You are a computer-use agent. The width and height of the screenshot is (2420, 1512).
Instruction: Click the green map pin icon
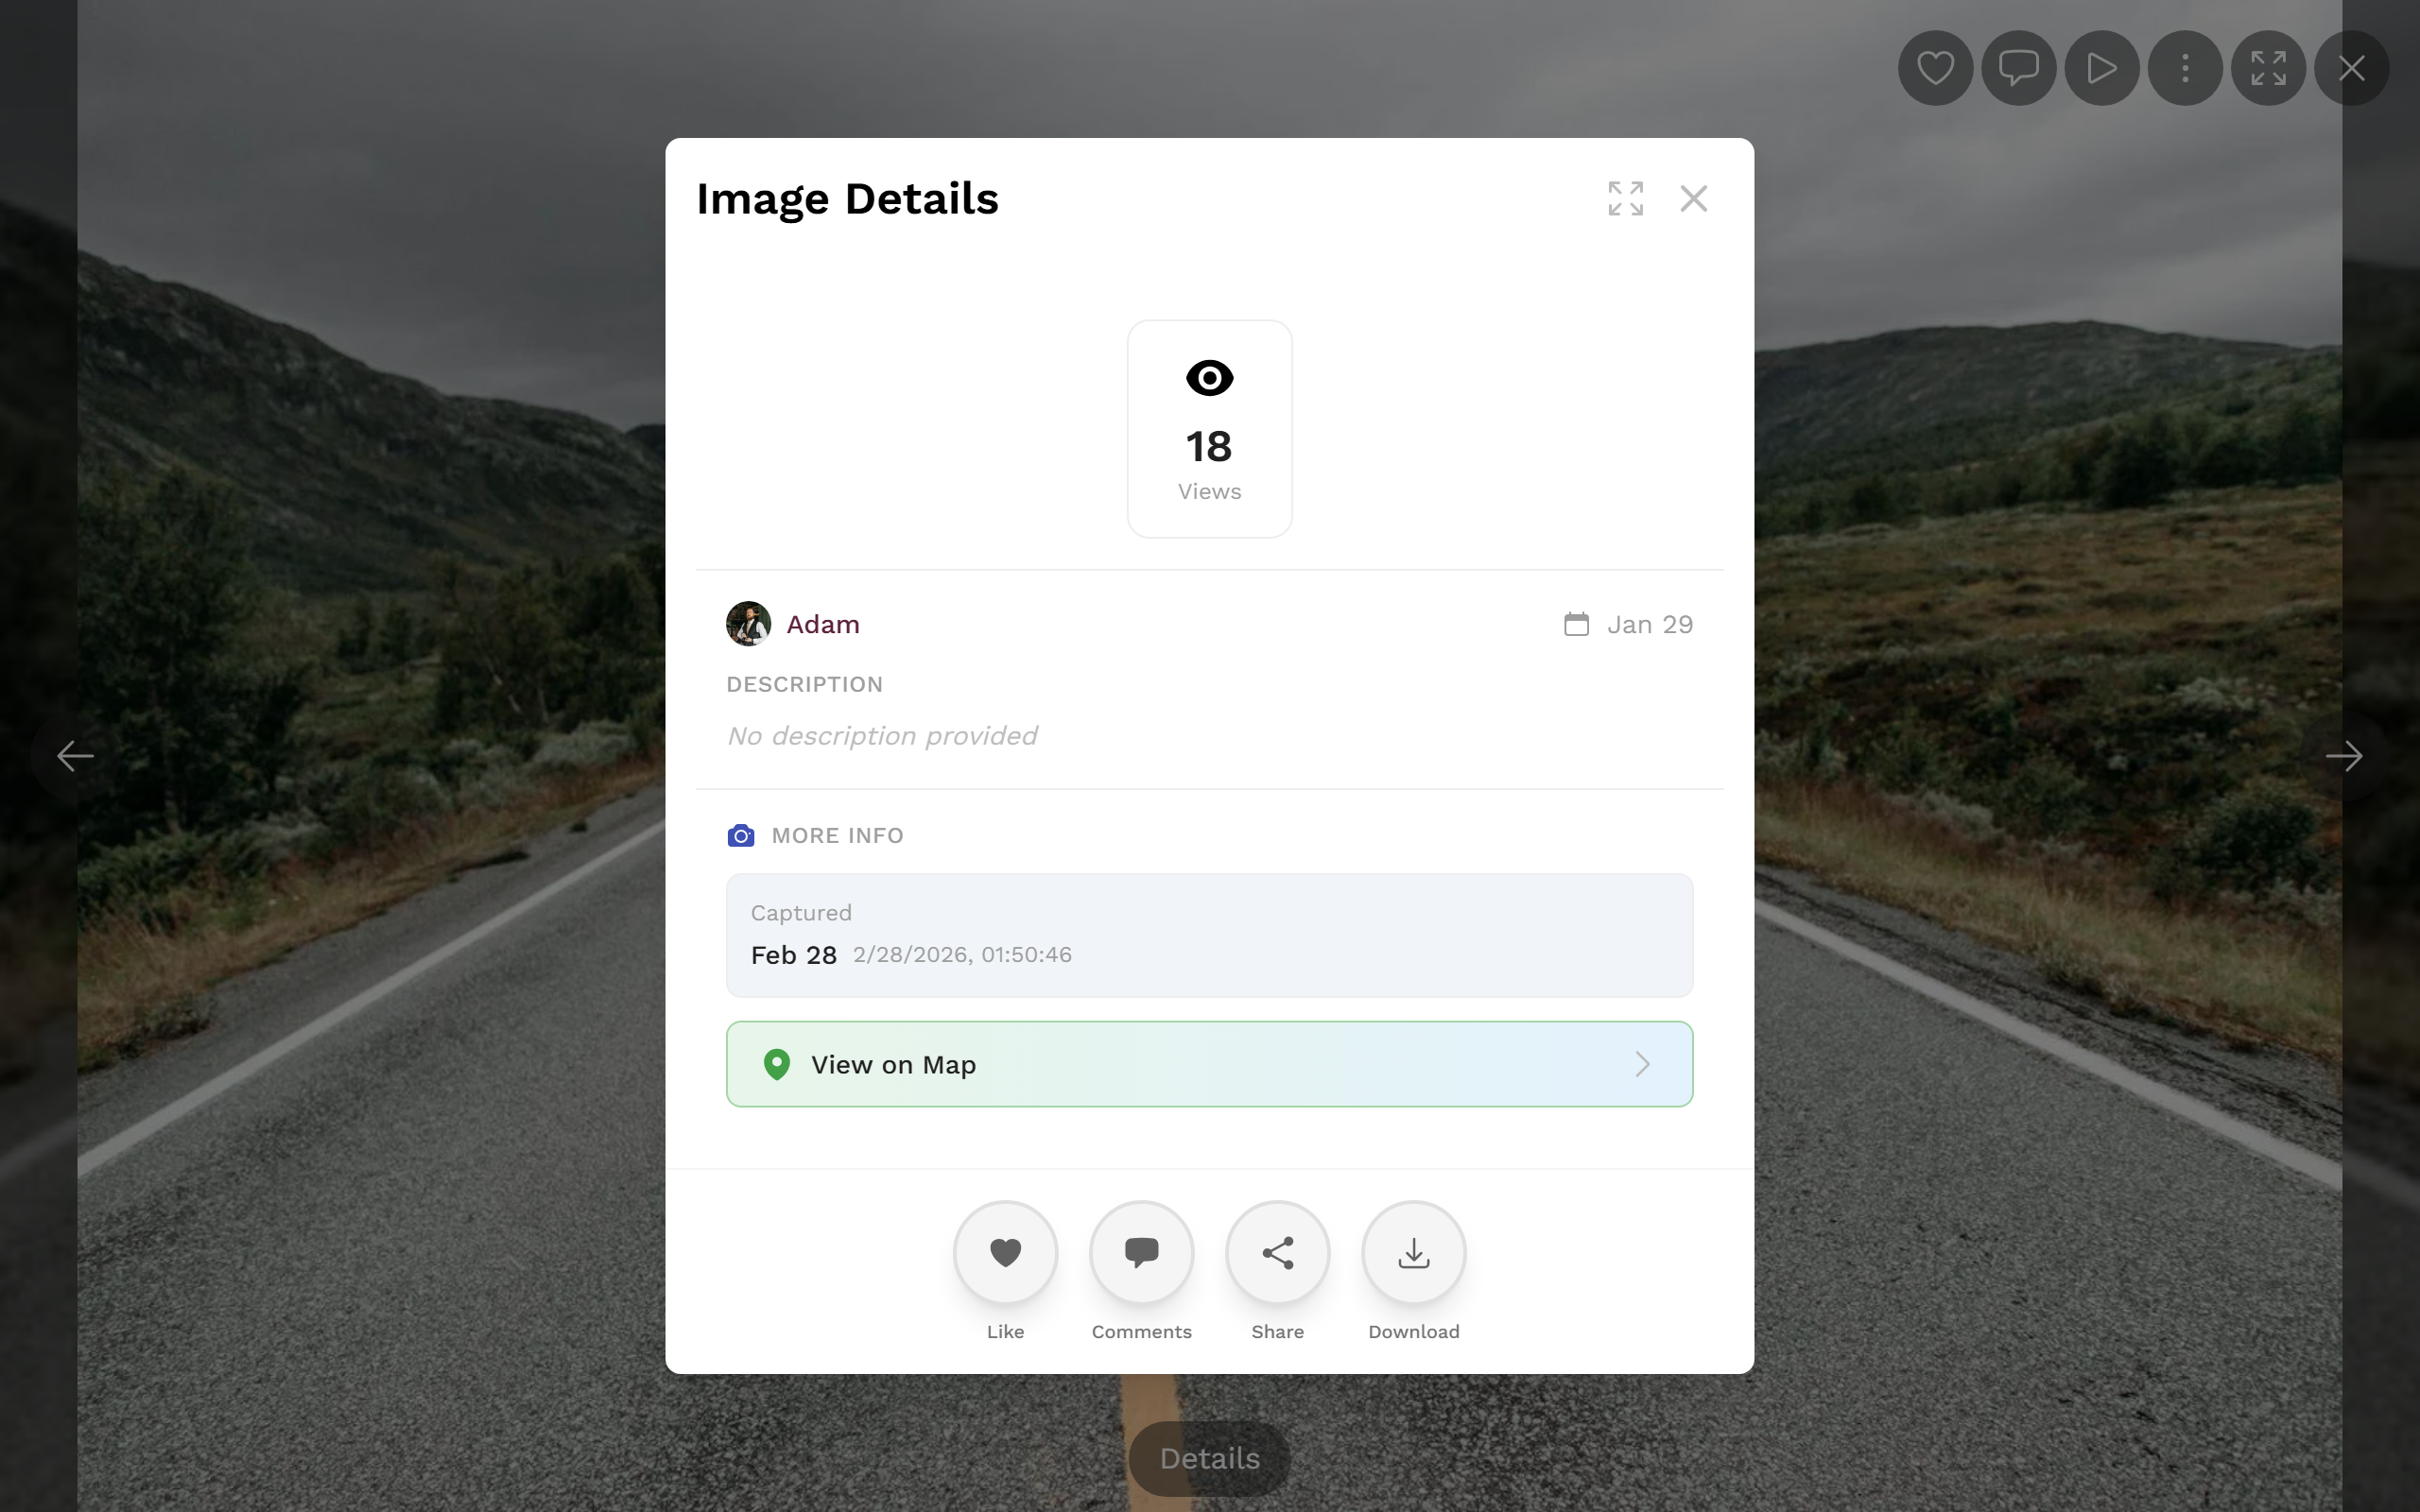click(777, 1064)
